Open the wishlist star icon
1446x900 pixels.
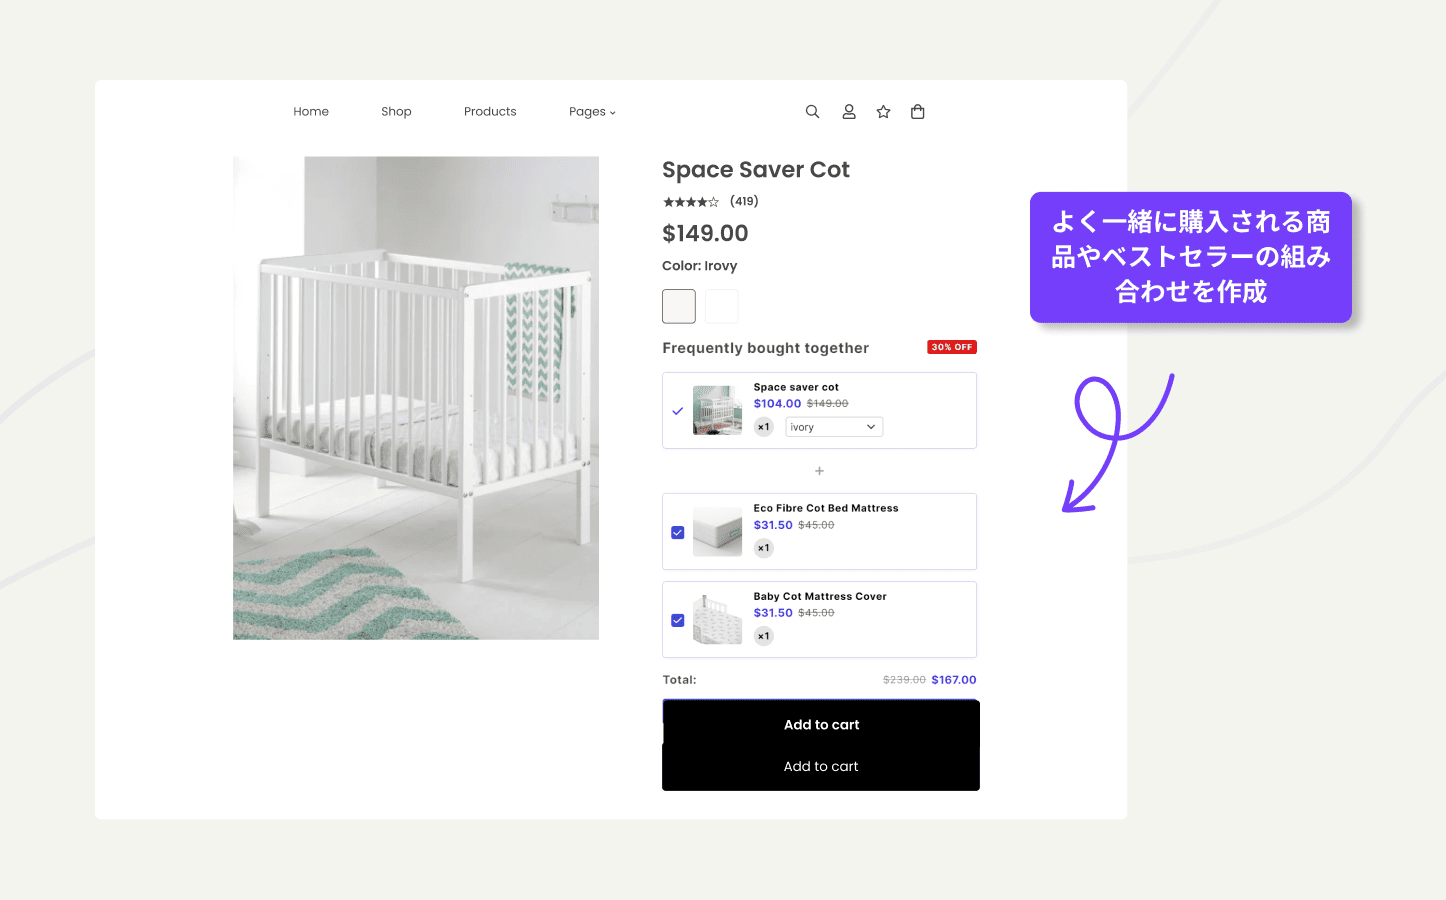[883, 112]
